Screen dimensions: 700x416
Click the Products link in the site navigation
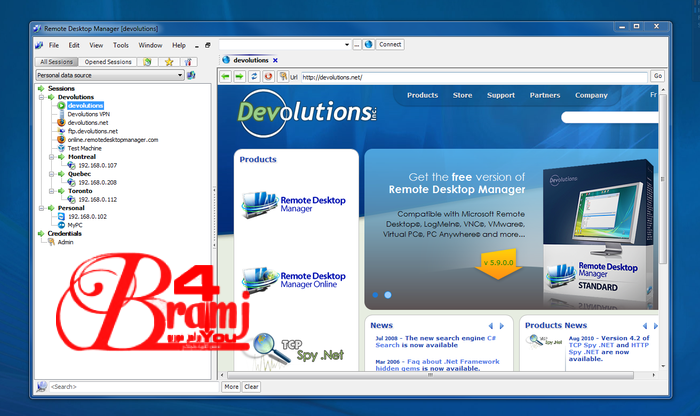pos(422,95)
